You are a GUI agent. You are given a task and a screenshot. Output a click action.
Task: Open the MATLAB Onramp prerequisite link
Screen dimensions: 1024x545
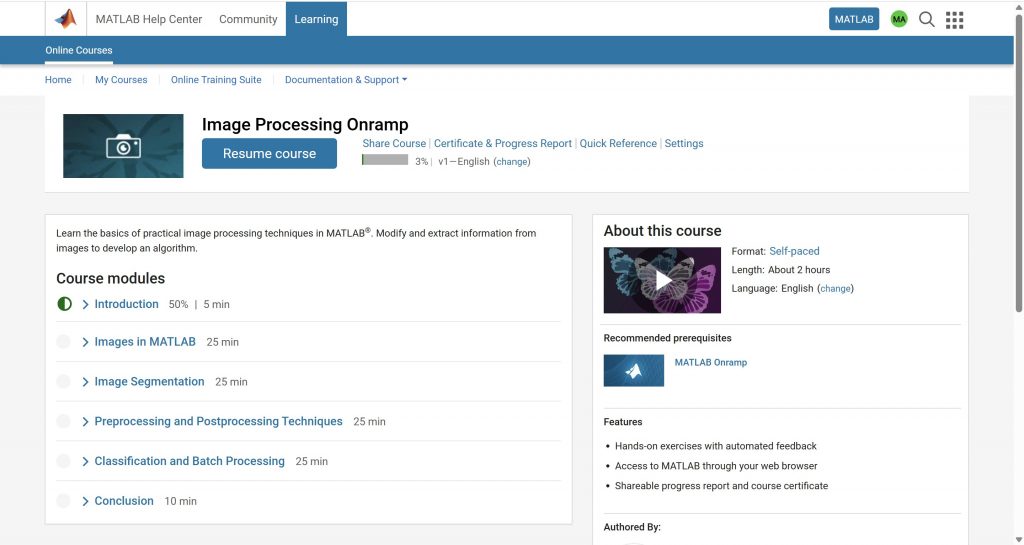tap(711, 362)
